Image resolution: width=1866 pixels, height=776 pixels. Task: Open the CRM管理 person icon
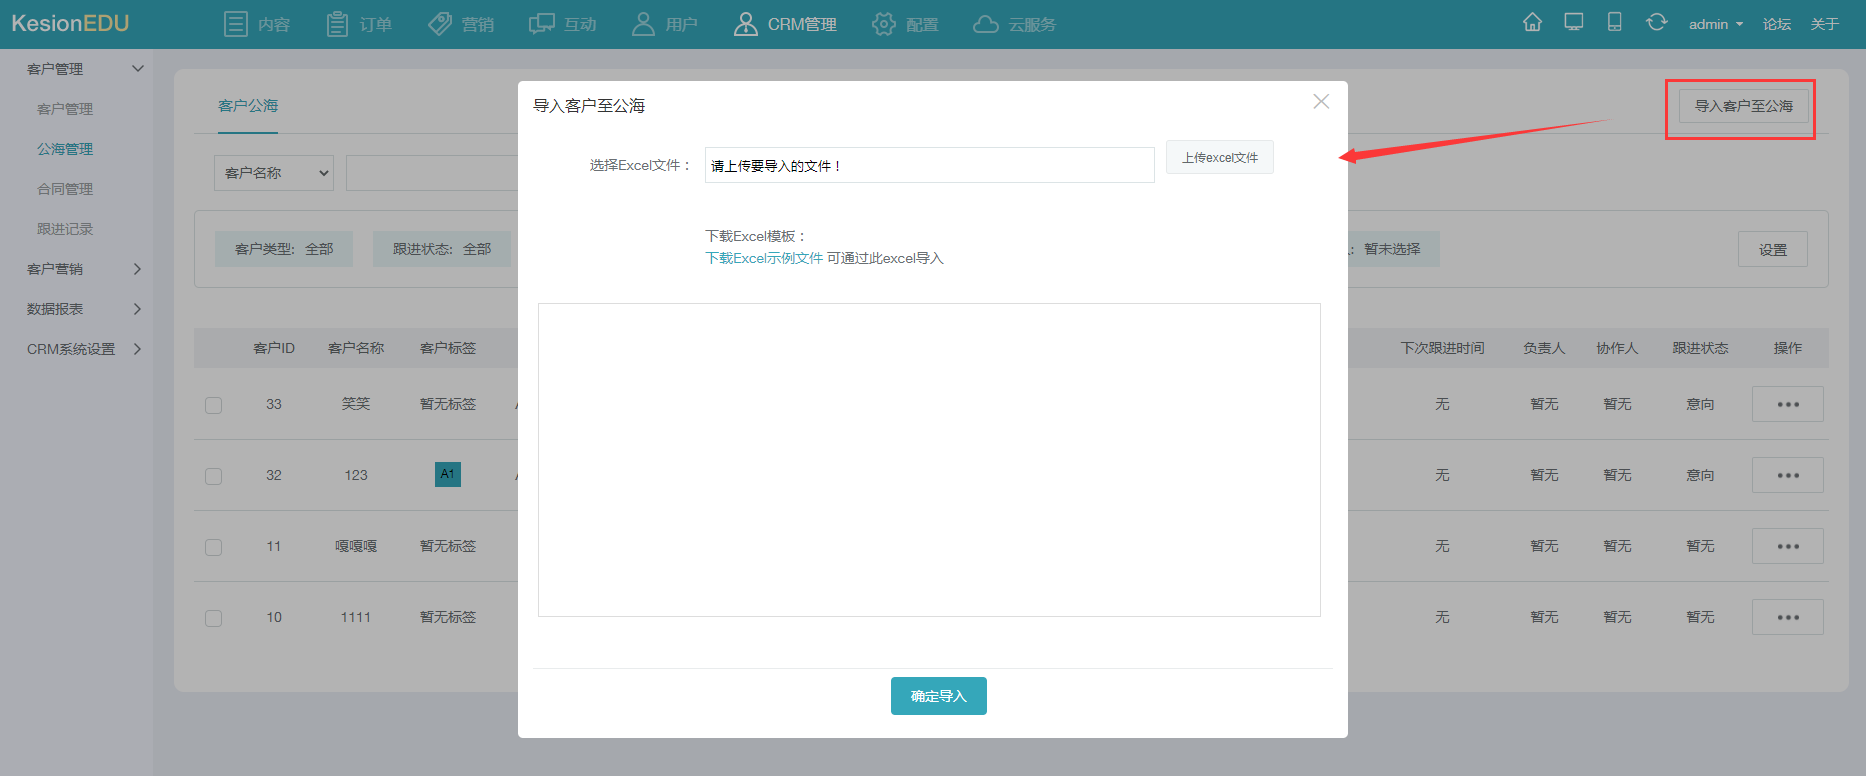click(745, 24)
